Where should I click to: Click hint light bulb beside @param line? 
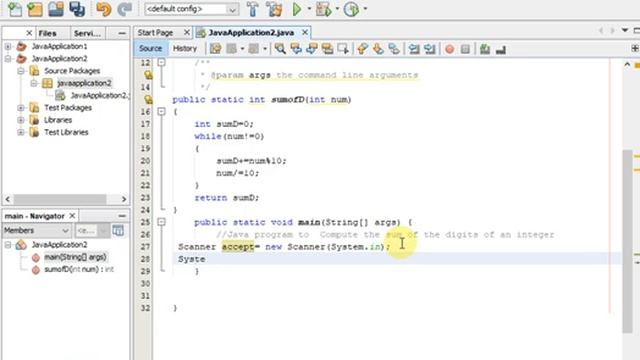[148, 75]
